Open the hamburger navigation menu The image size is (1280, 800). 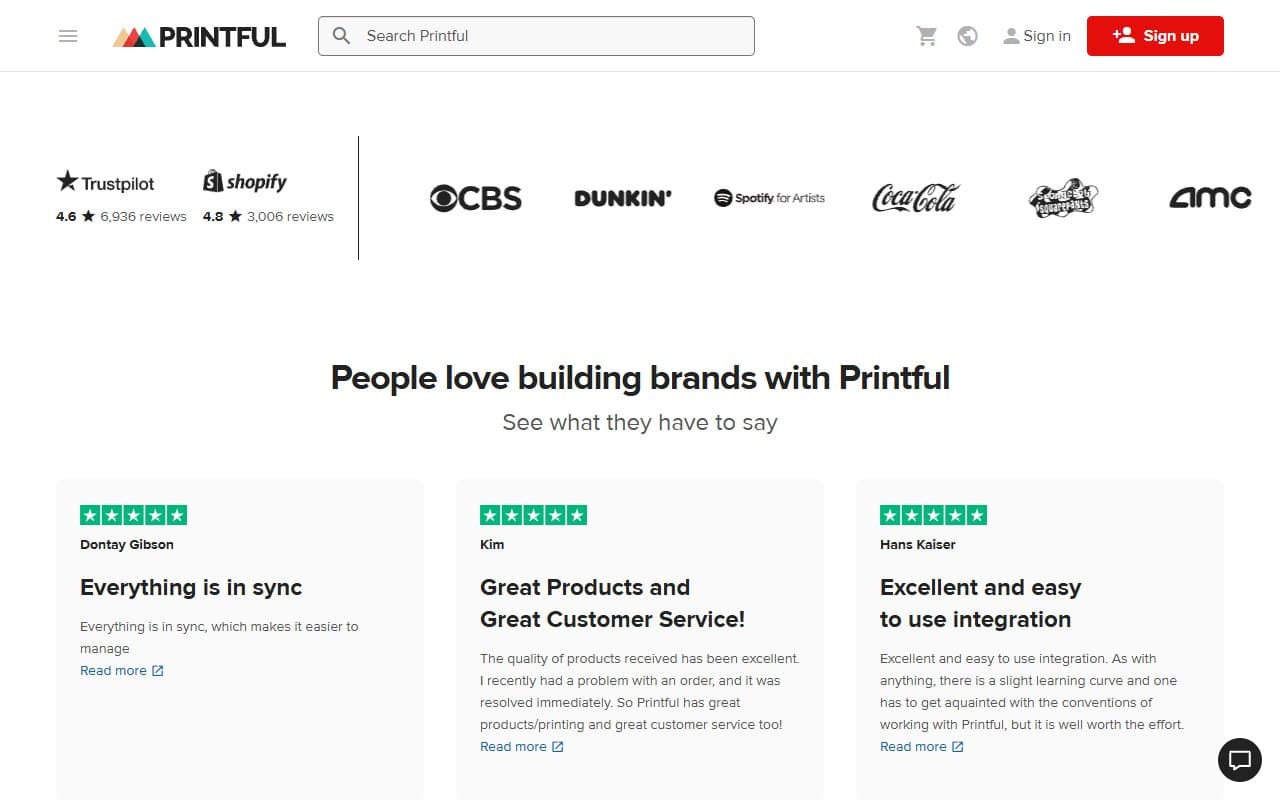[68, 36]
